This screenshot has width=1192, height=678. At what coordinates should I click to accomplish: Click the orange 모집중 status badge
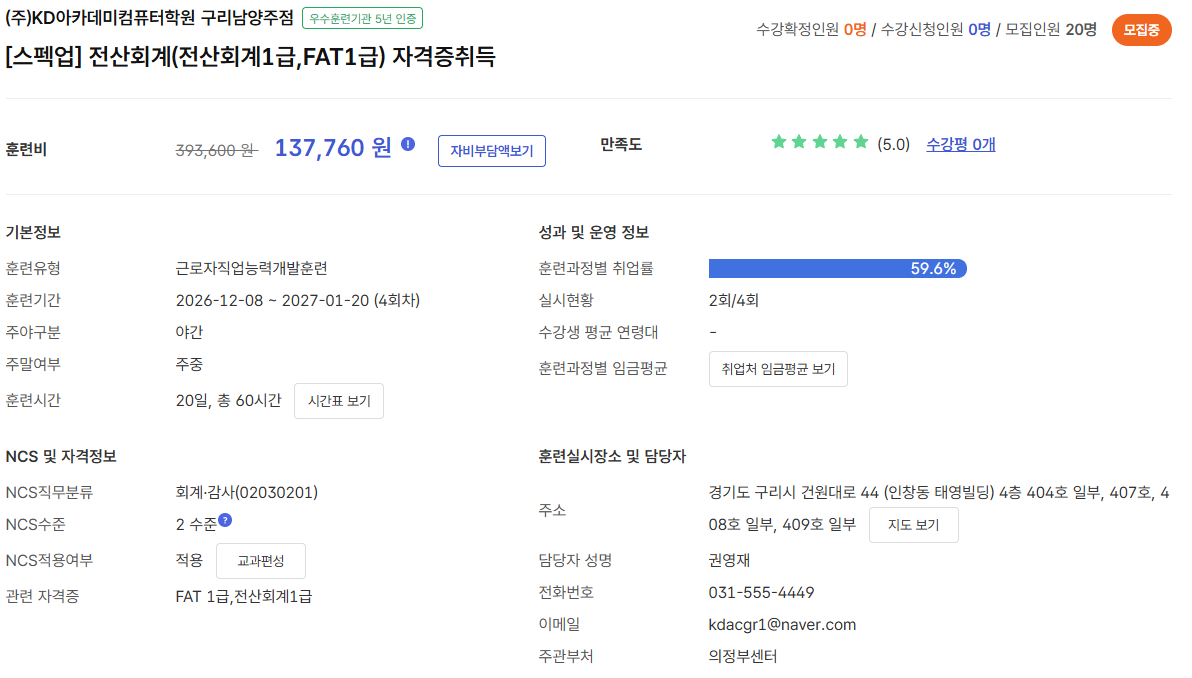point(1142,30)
